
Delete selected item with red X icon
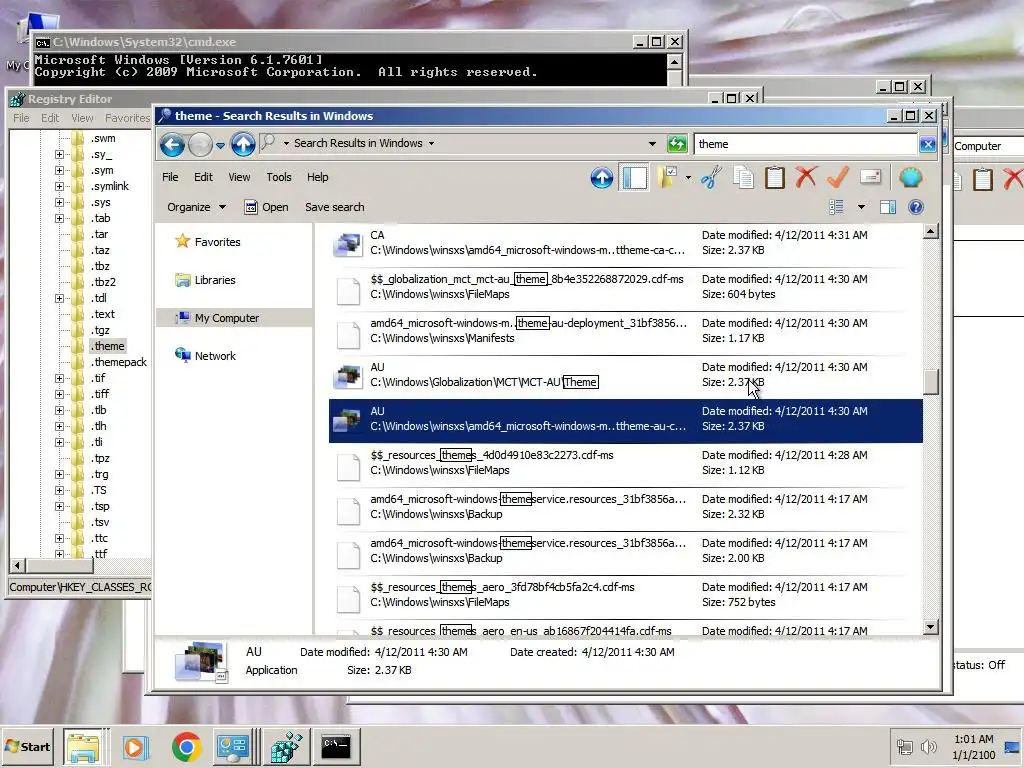pos(806,177)
